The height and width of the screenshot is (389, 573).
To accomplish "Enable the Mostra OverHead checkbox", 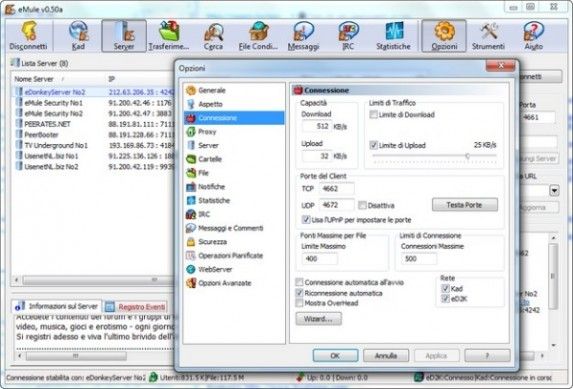I will coord(299,303).
